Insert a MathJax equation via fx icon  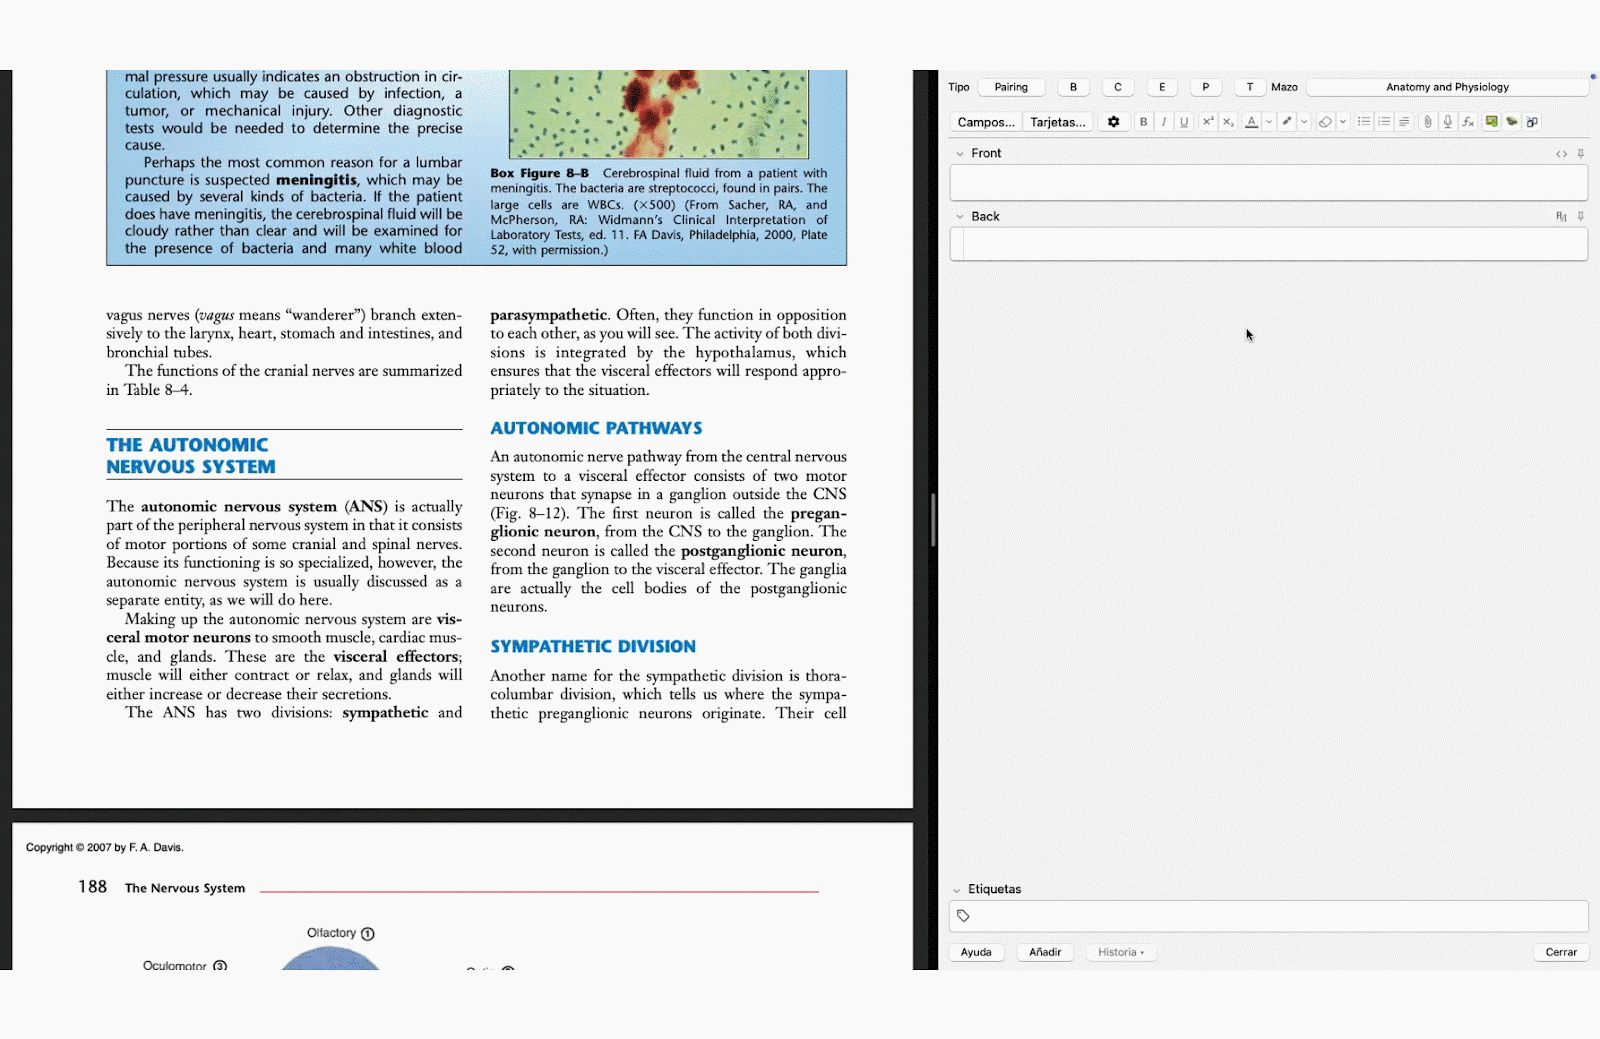1467,122
